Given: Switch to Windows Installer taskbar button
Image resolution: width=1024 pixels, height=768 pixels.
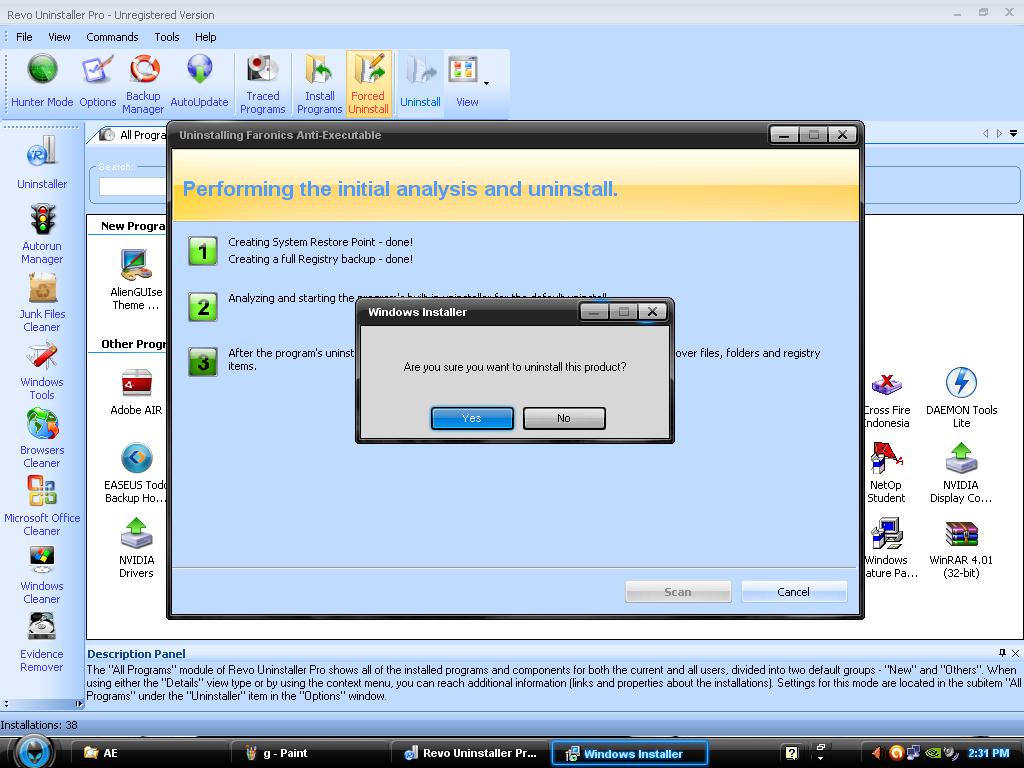Looking at the screenshot, I should click(x=630, y=754).
